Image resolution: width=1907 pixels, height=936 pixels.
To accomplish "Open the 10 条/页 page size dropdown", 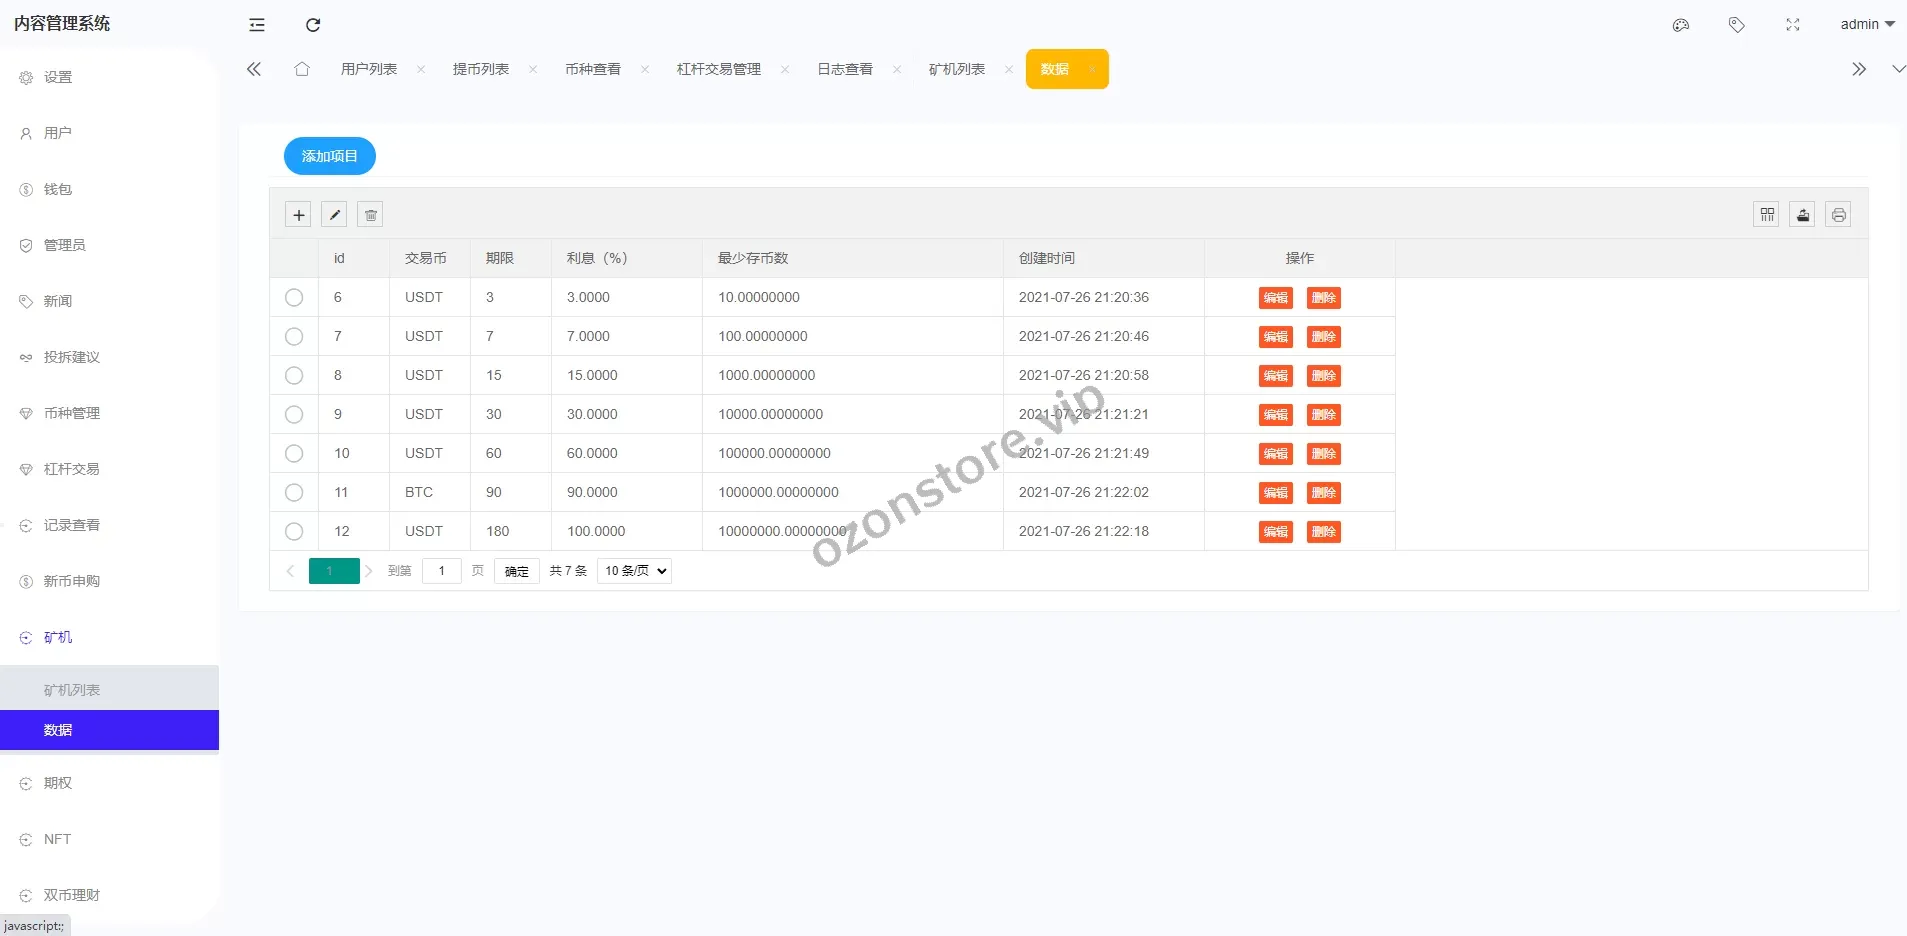I will point(634,571).
